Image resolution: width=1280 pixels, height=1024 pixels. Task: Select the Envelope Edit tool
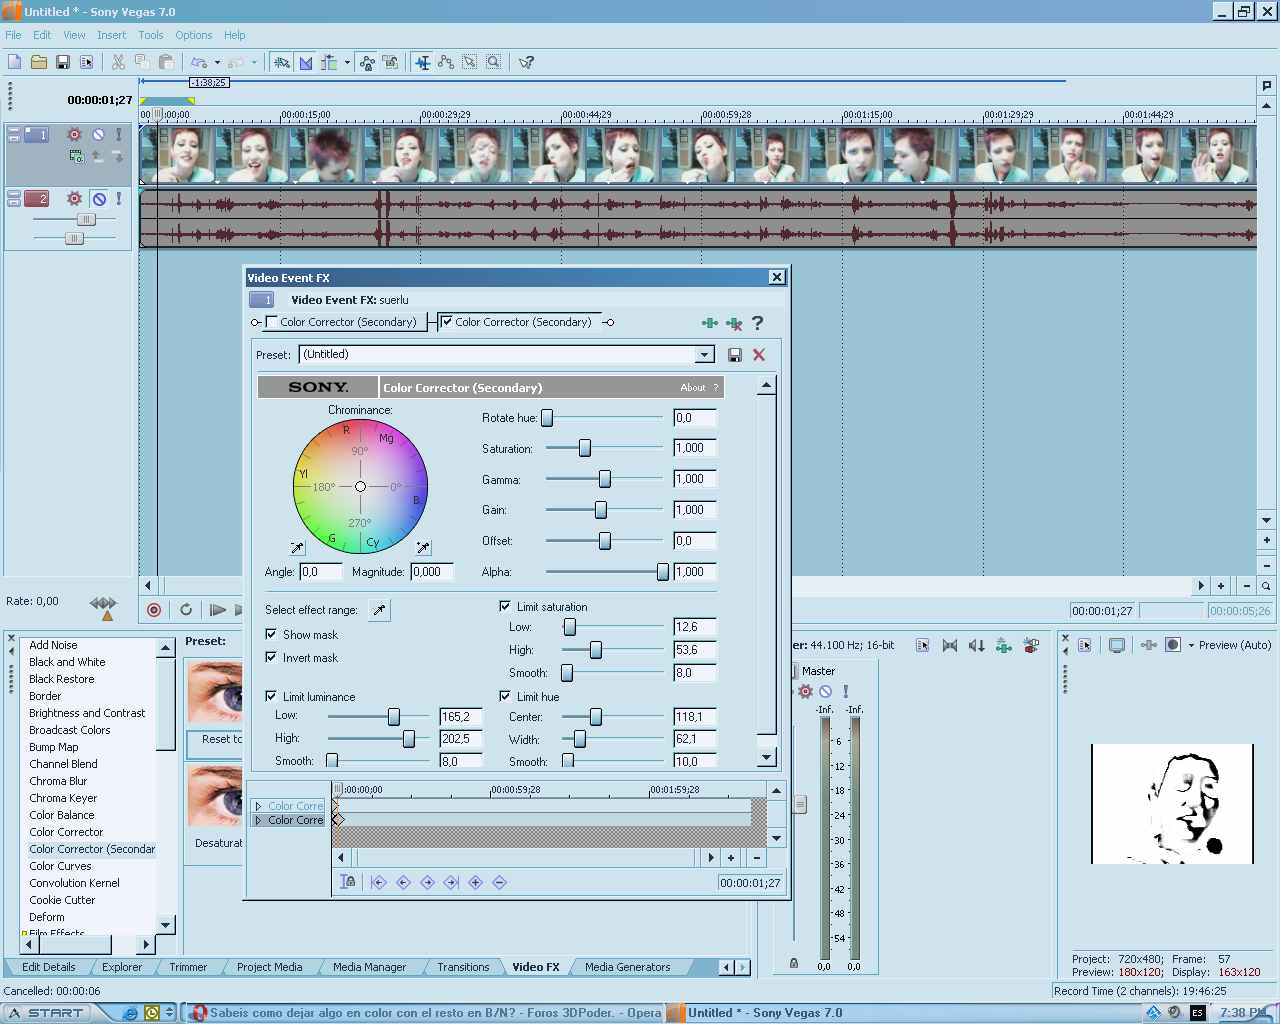point(446,62)
